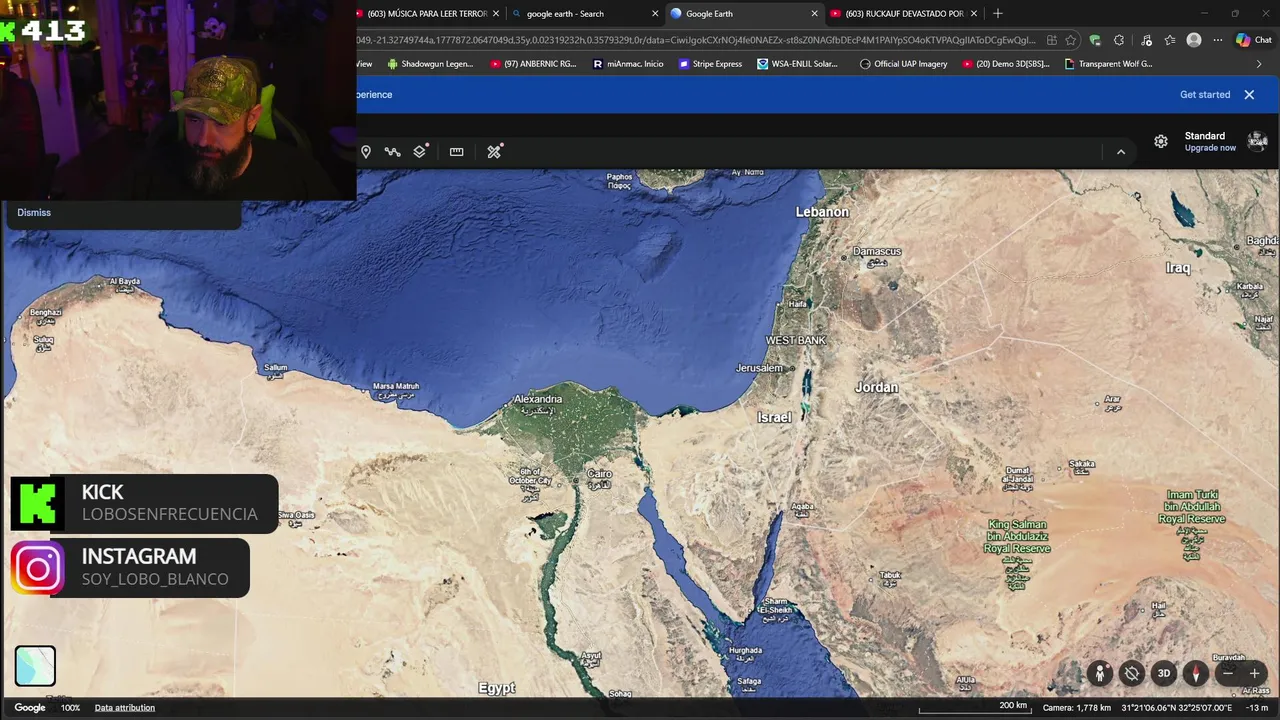Expand the bookmarks bar overflow chevron
The image size is (1280, 720).
(1259, 63)
